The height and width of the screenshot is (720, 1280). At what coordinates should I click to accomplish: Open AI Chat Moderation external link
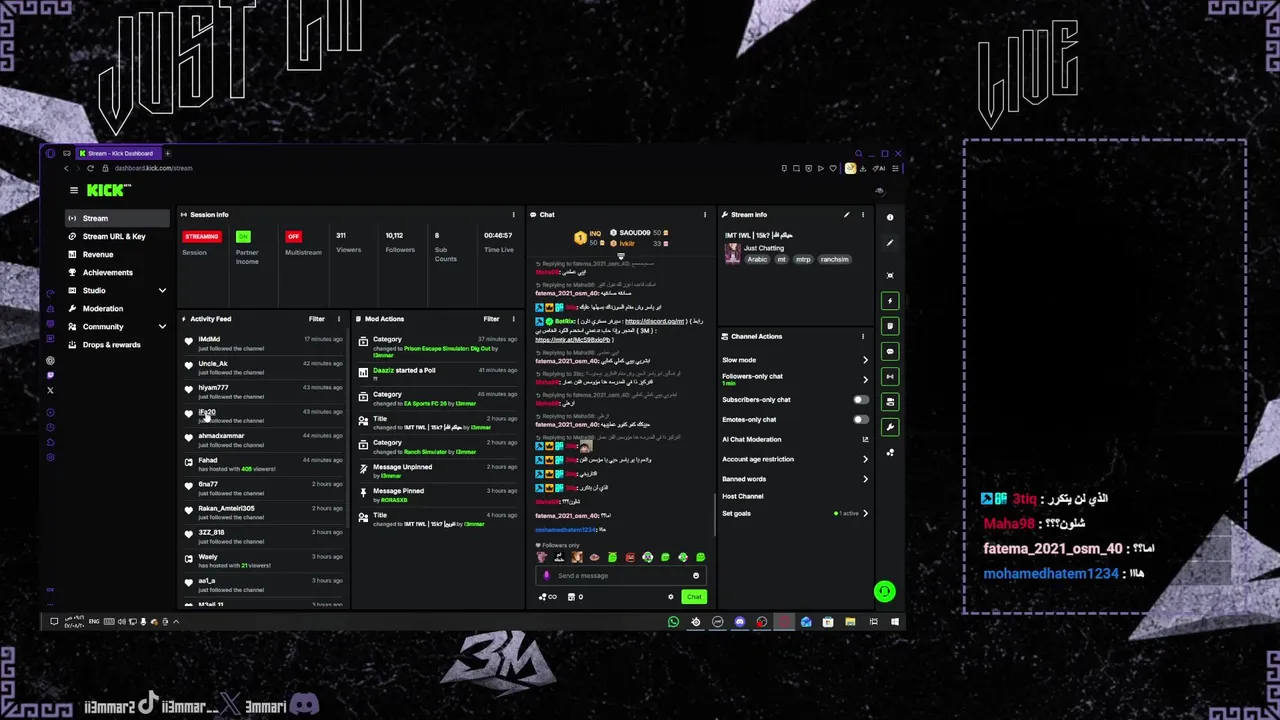click(x=865, y=439)
